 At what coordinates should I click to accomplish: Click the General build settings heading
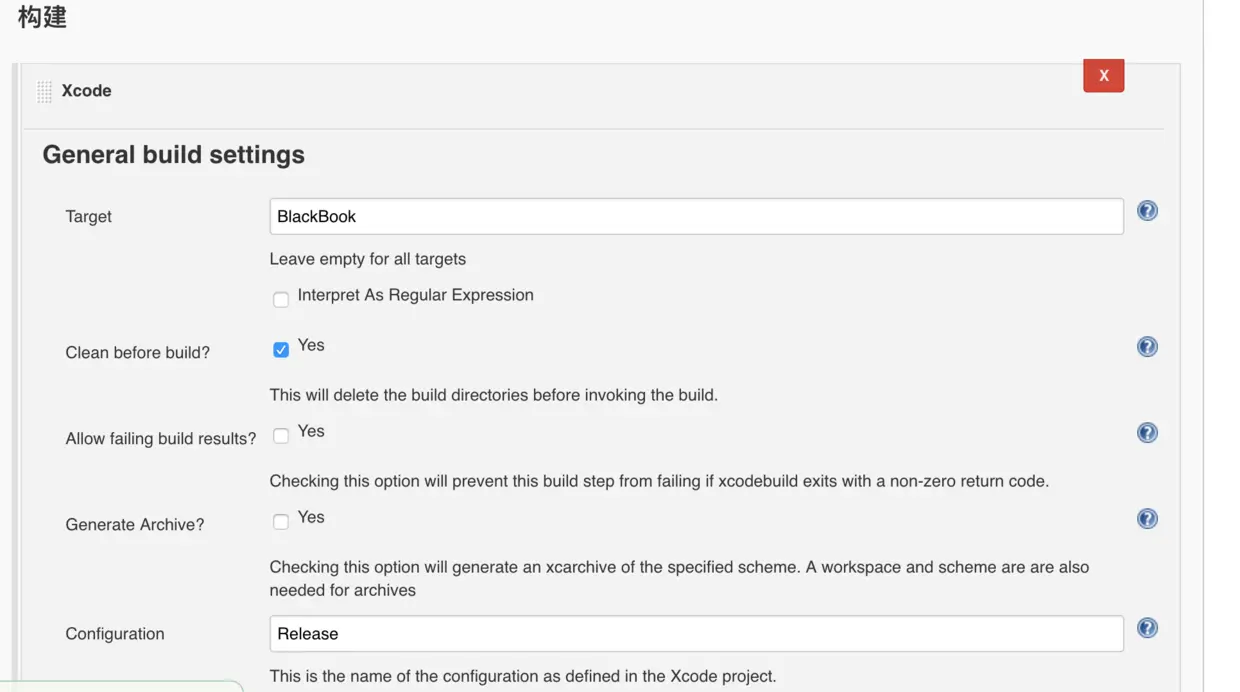pos(173,155)
